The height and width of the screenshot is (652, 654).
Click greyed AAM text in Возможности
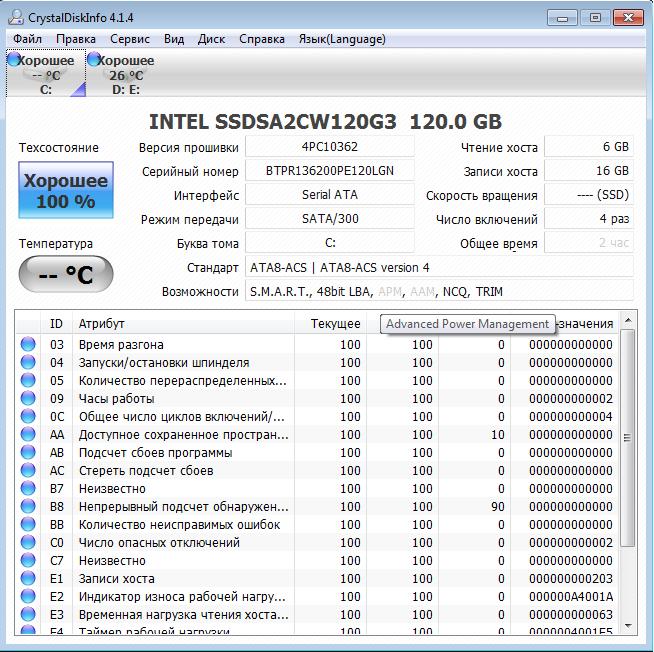pyautogui.click(x=423, y=292)
